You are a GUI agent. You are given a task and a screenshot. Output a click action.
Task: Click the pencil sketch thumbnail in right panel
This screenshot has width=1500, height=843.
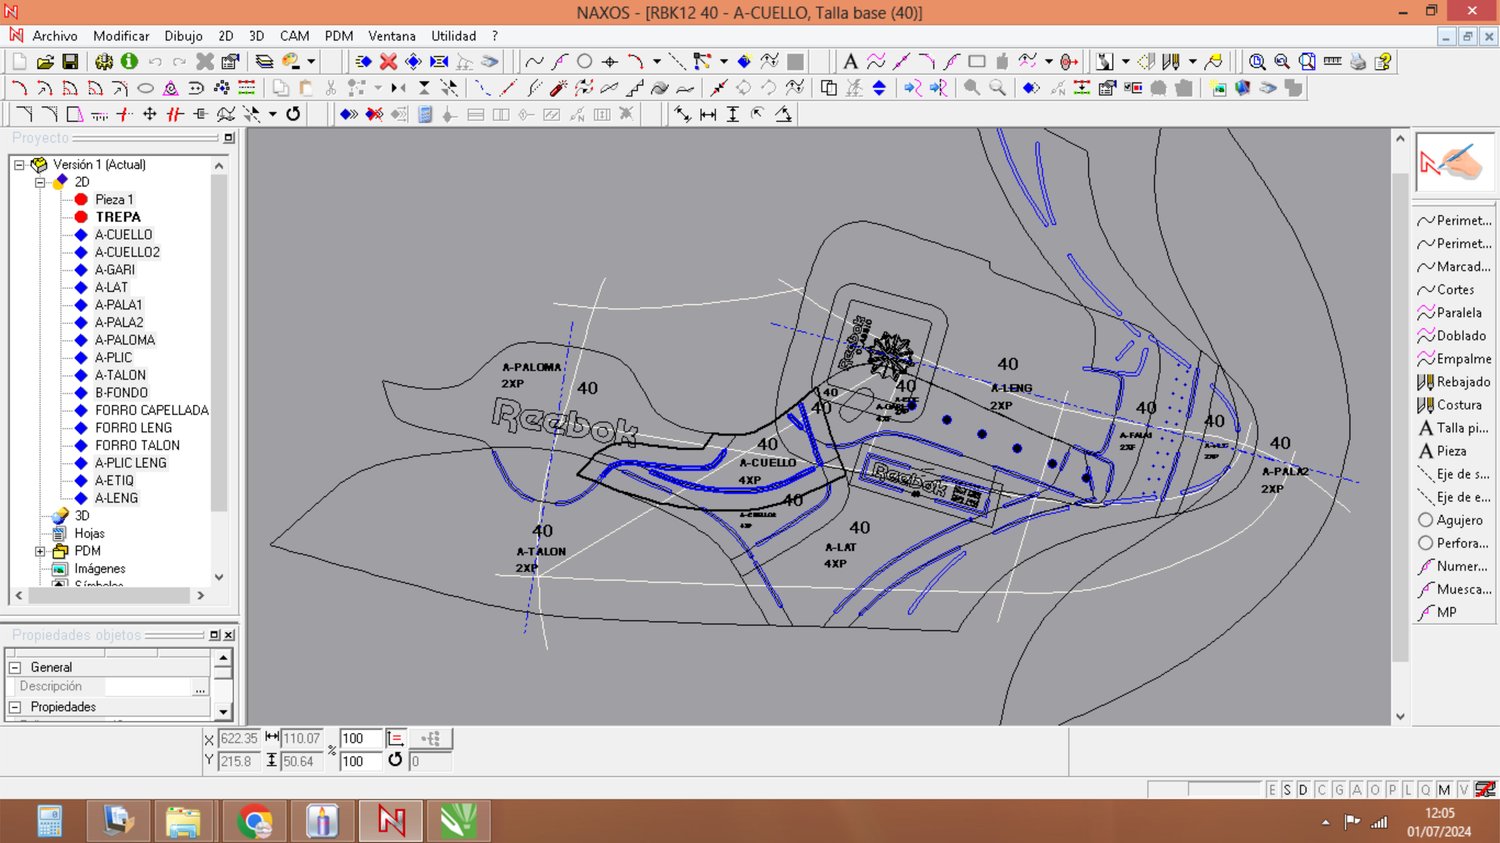1455,162
